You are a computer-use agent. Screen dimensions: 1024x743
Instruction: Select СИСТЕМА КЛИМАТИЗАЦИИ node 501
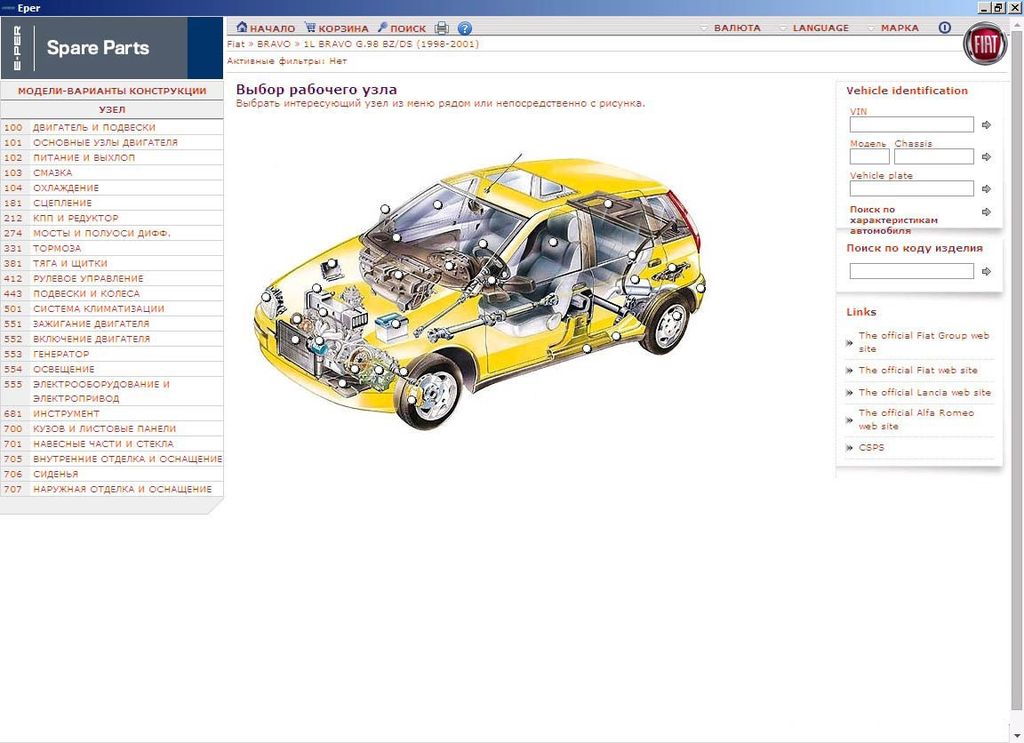tap(98, 308)
